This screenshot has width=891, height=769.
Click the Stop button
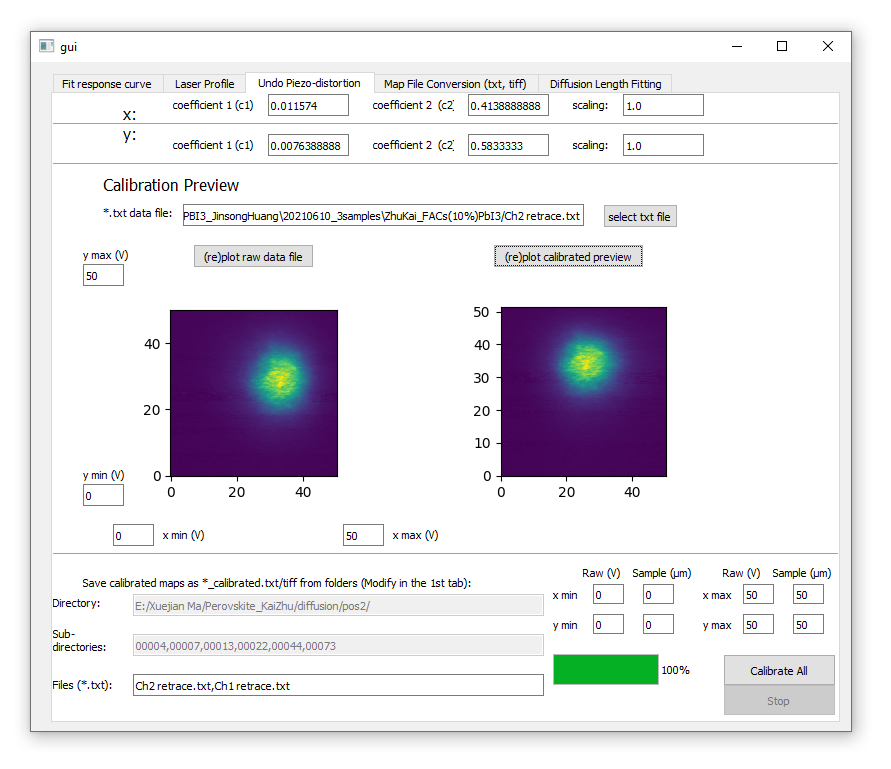[779, 701]
